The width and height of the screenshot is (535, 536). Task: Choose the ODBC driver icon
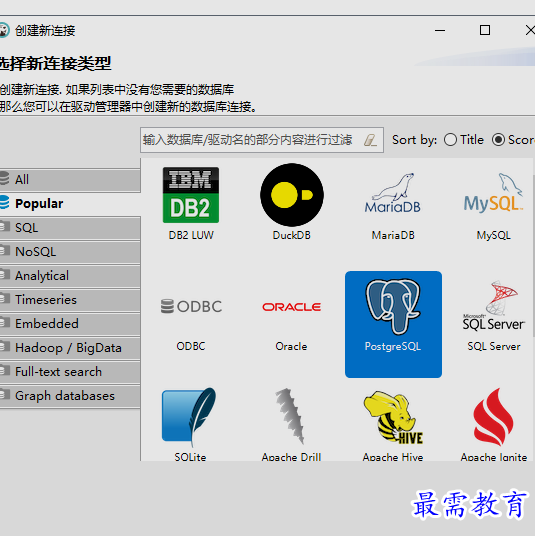(191, 306)
